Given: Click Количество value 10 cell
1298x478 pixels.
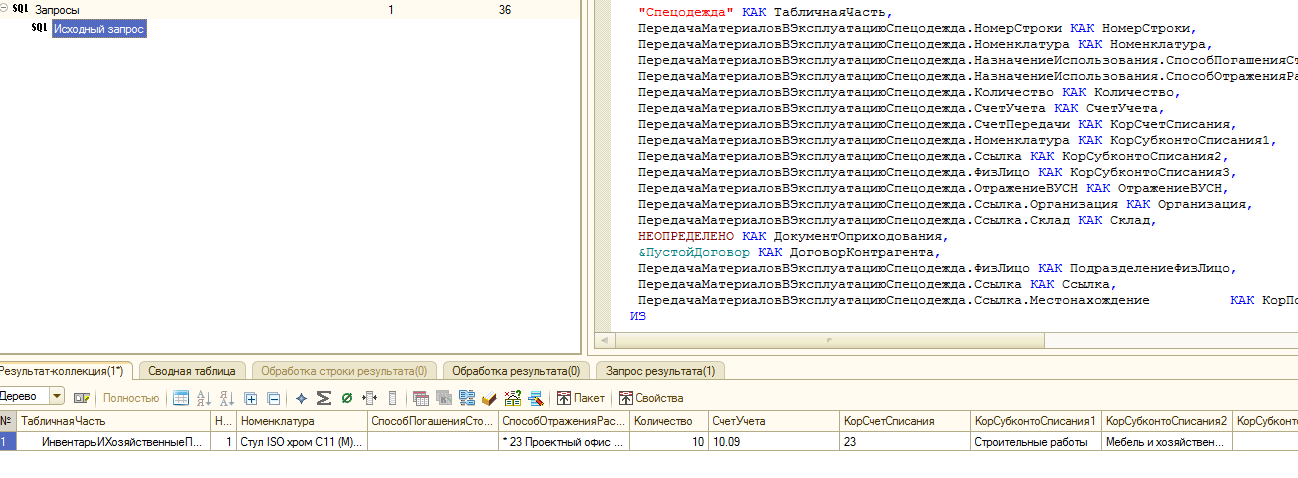Looking at the screenshot, I should pyautogui.click(x=668, y=441).
